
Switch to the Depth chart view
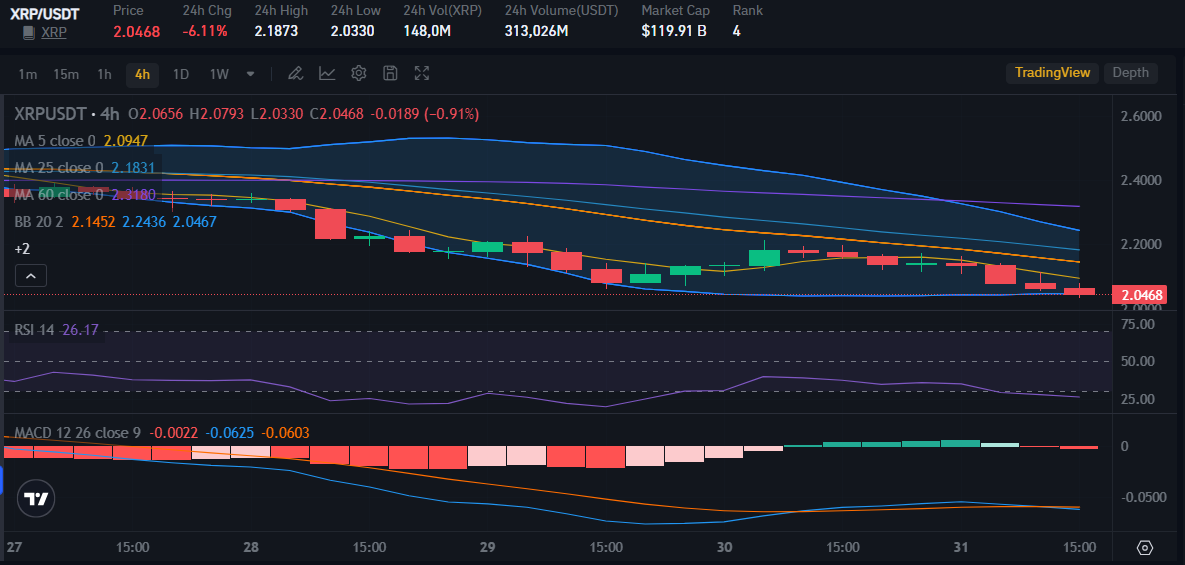(x=1131, y=73)
